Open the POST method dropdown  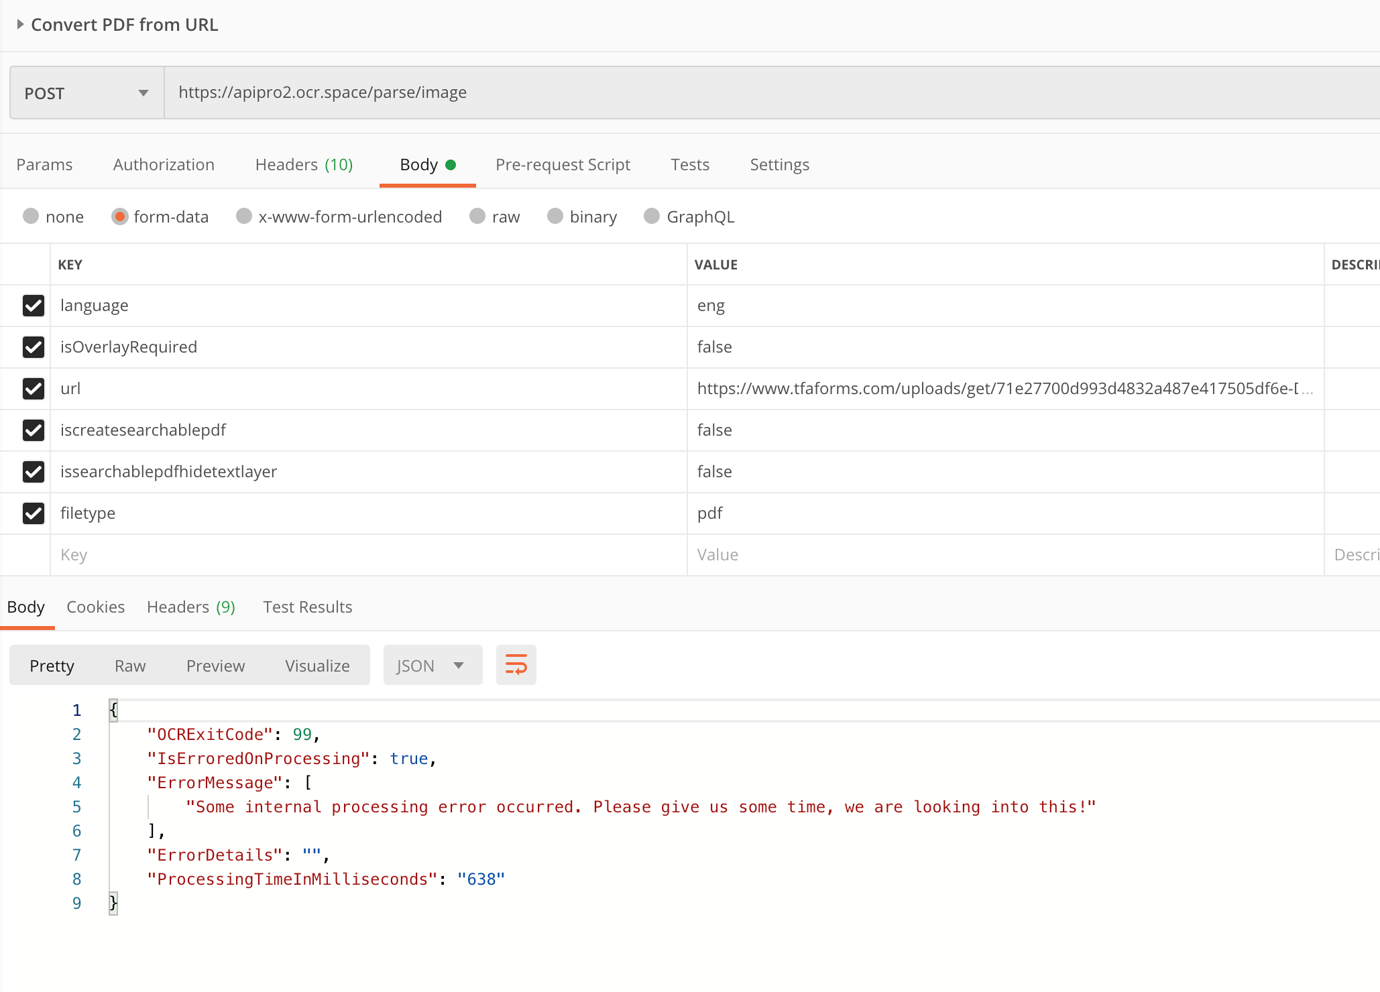(x=87, y=93)
